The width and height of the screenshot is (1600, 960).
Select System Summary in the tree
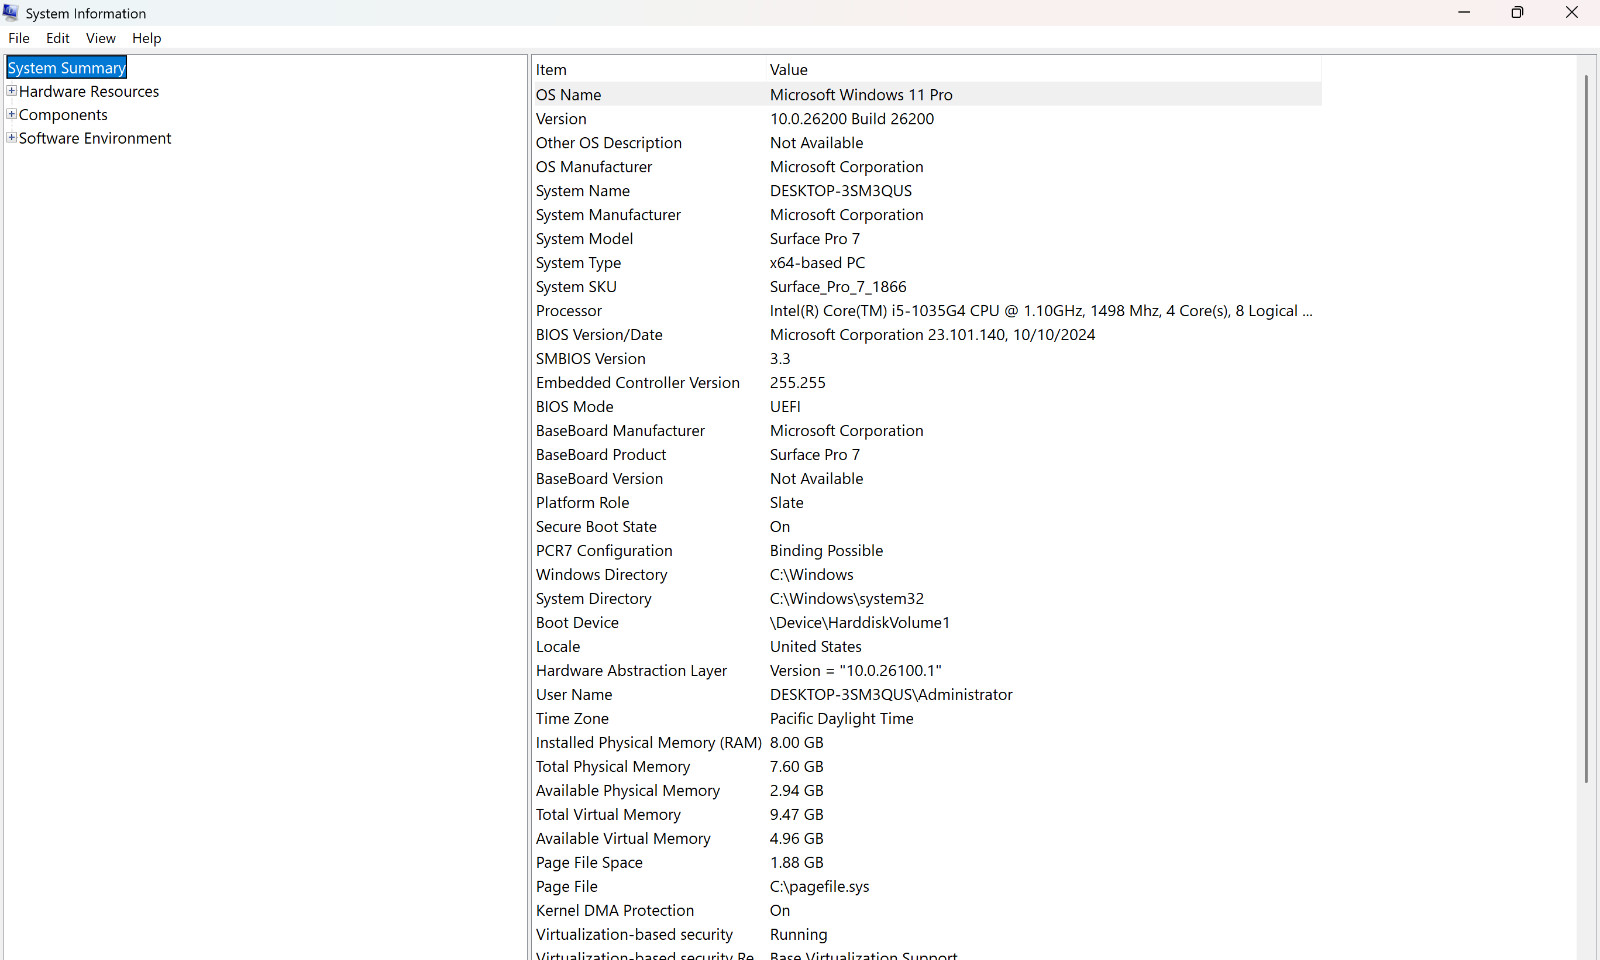(67, 68)
